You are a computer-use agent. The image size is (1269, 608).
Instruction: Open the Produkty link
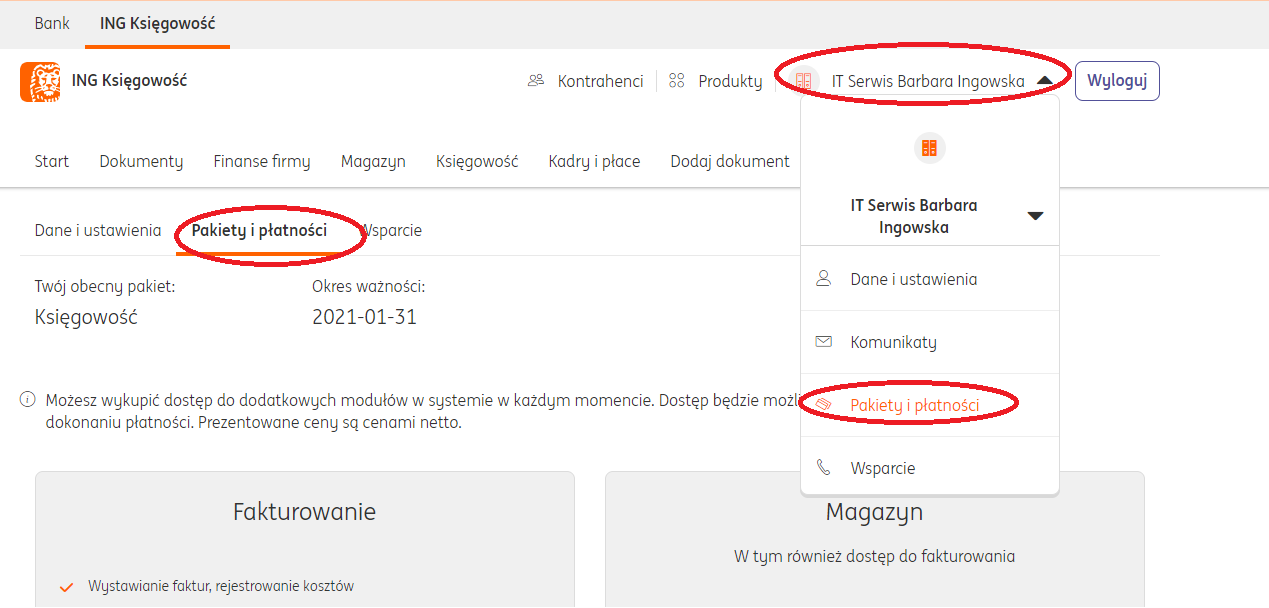[x=730, y=82]
